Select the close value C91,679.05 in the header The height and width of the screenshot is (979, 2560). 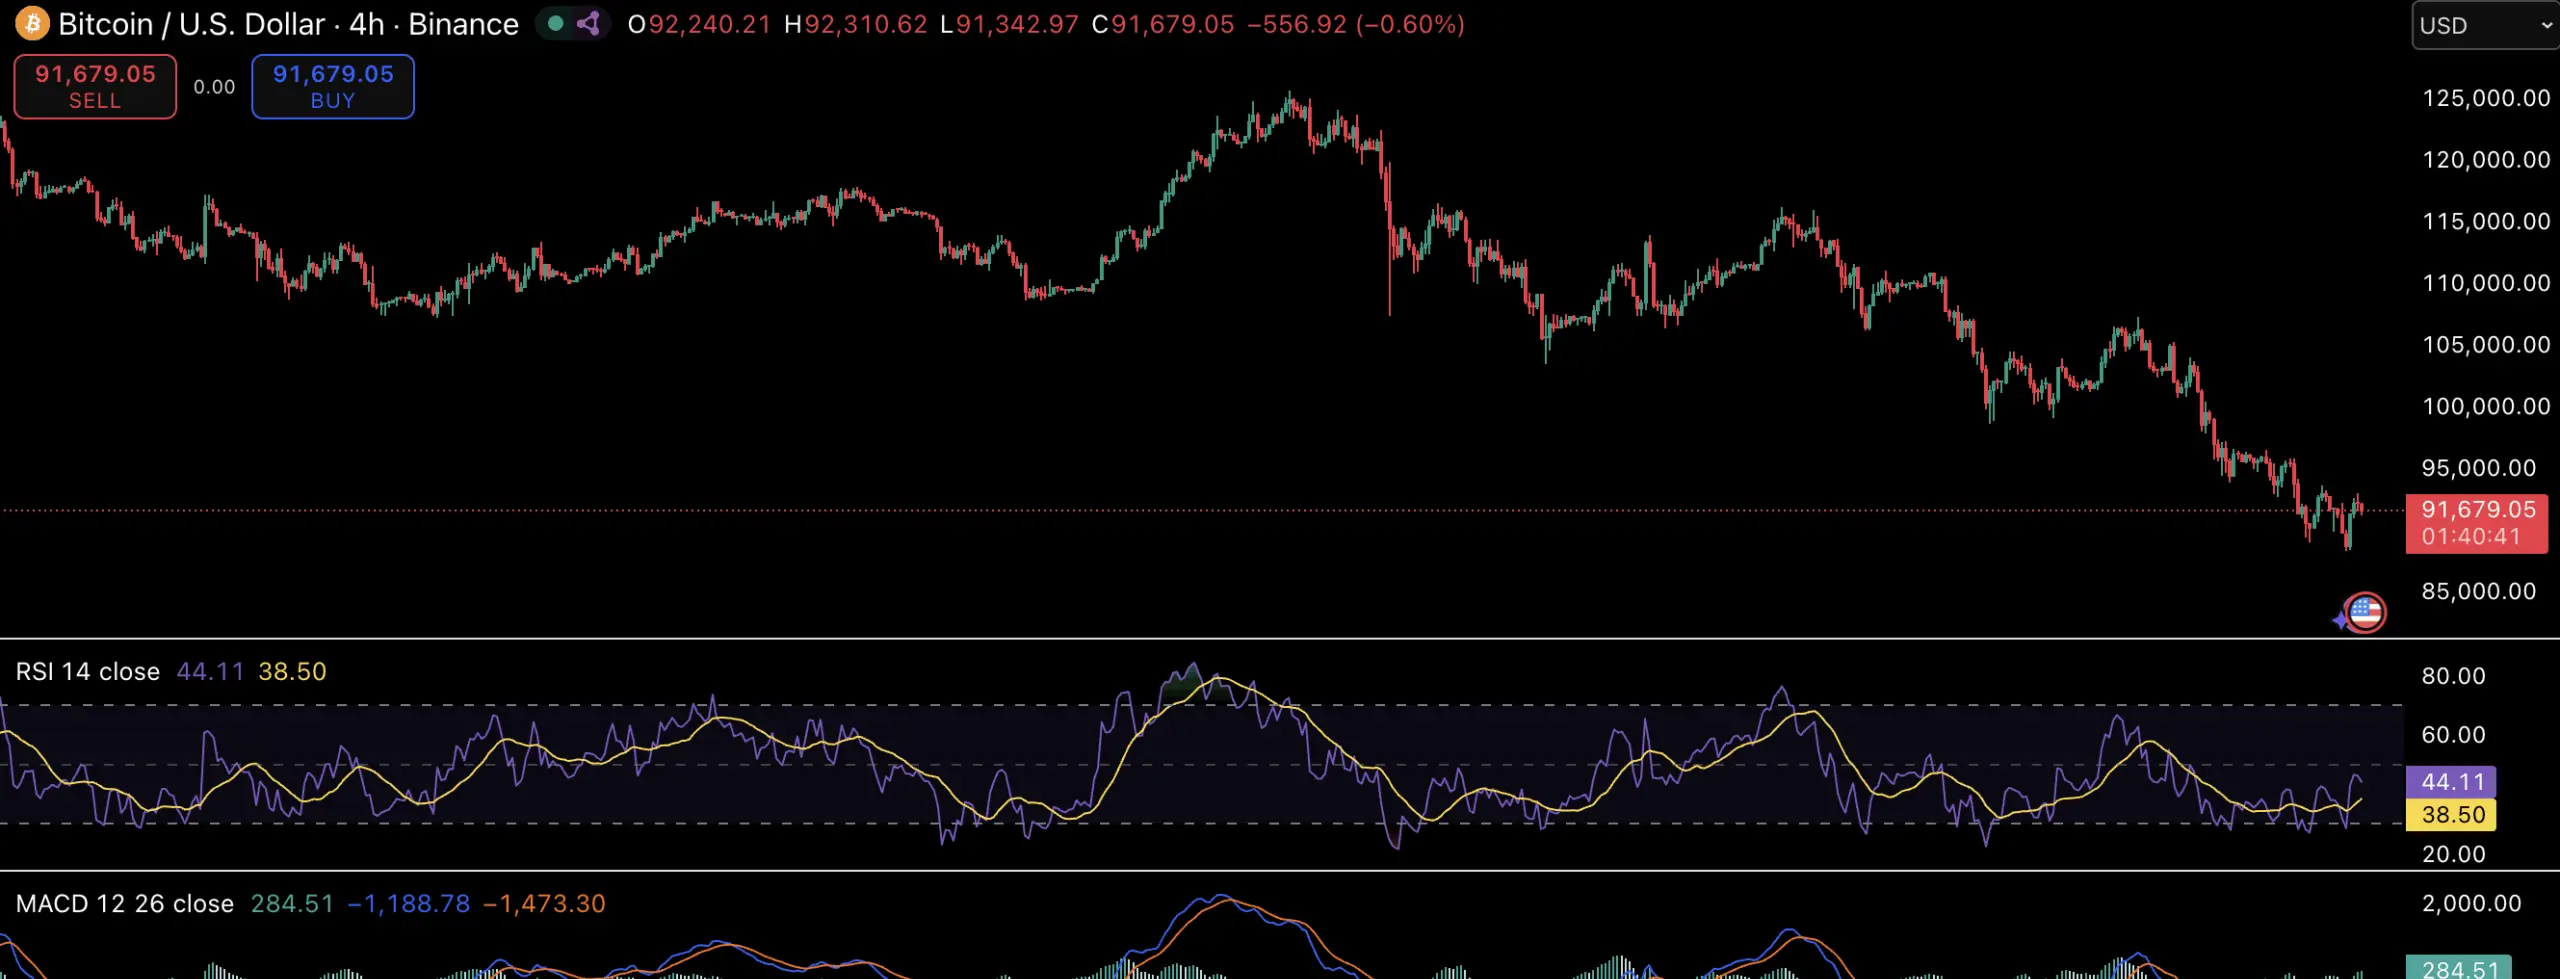1163,24
